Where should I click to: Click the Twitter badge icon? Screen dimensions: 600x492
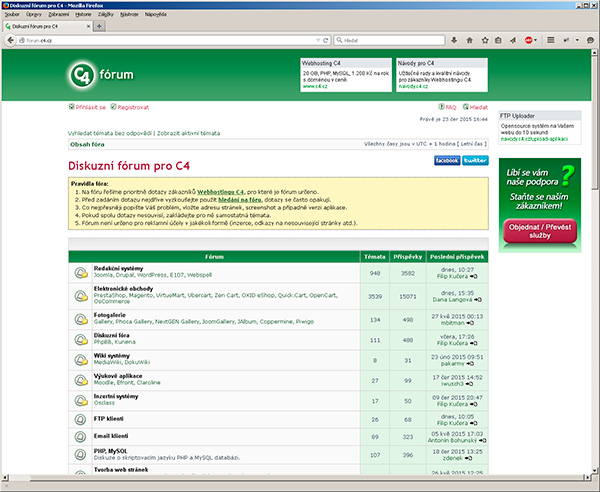pos(475,160)
